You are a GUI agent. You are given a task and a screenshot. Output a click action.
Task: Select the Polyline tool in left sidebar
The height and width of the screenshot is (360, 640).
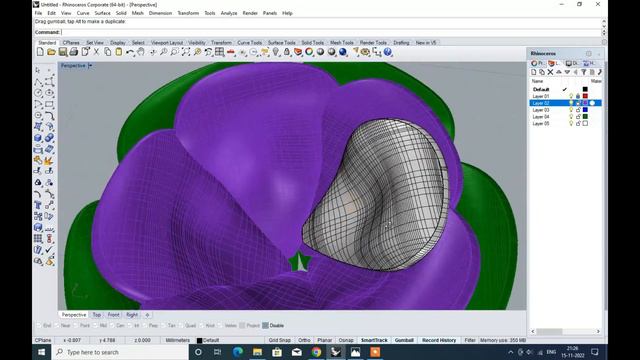point(38,82)
